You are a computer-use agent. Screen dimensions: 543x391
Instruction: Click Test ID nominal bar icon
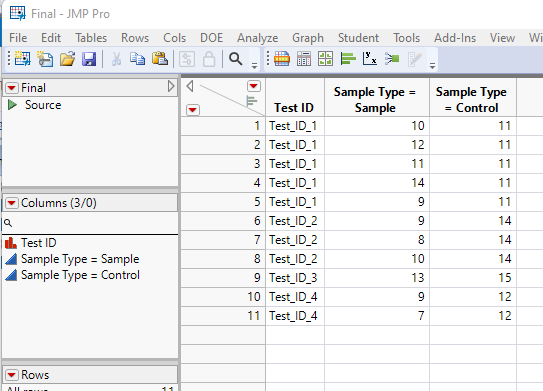(x=11, y=243)
